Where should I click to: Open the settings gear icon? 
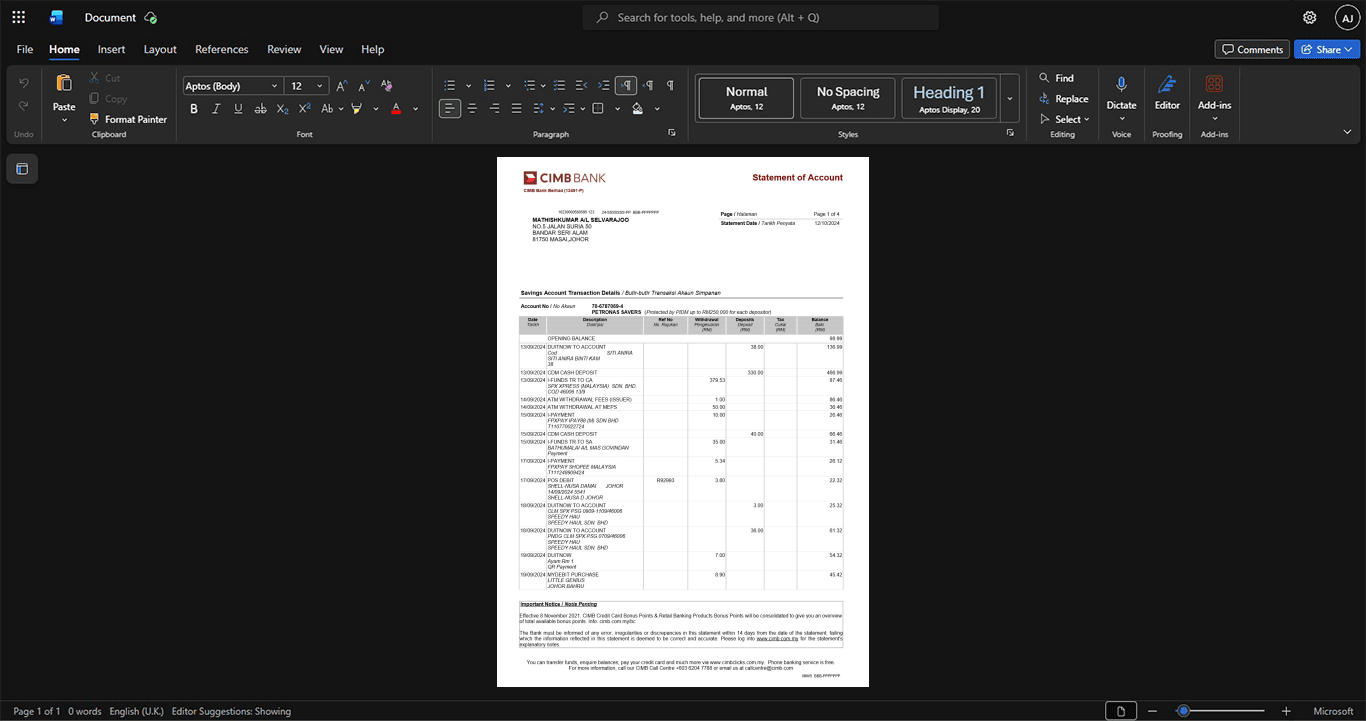pos(1309,17)
